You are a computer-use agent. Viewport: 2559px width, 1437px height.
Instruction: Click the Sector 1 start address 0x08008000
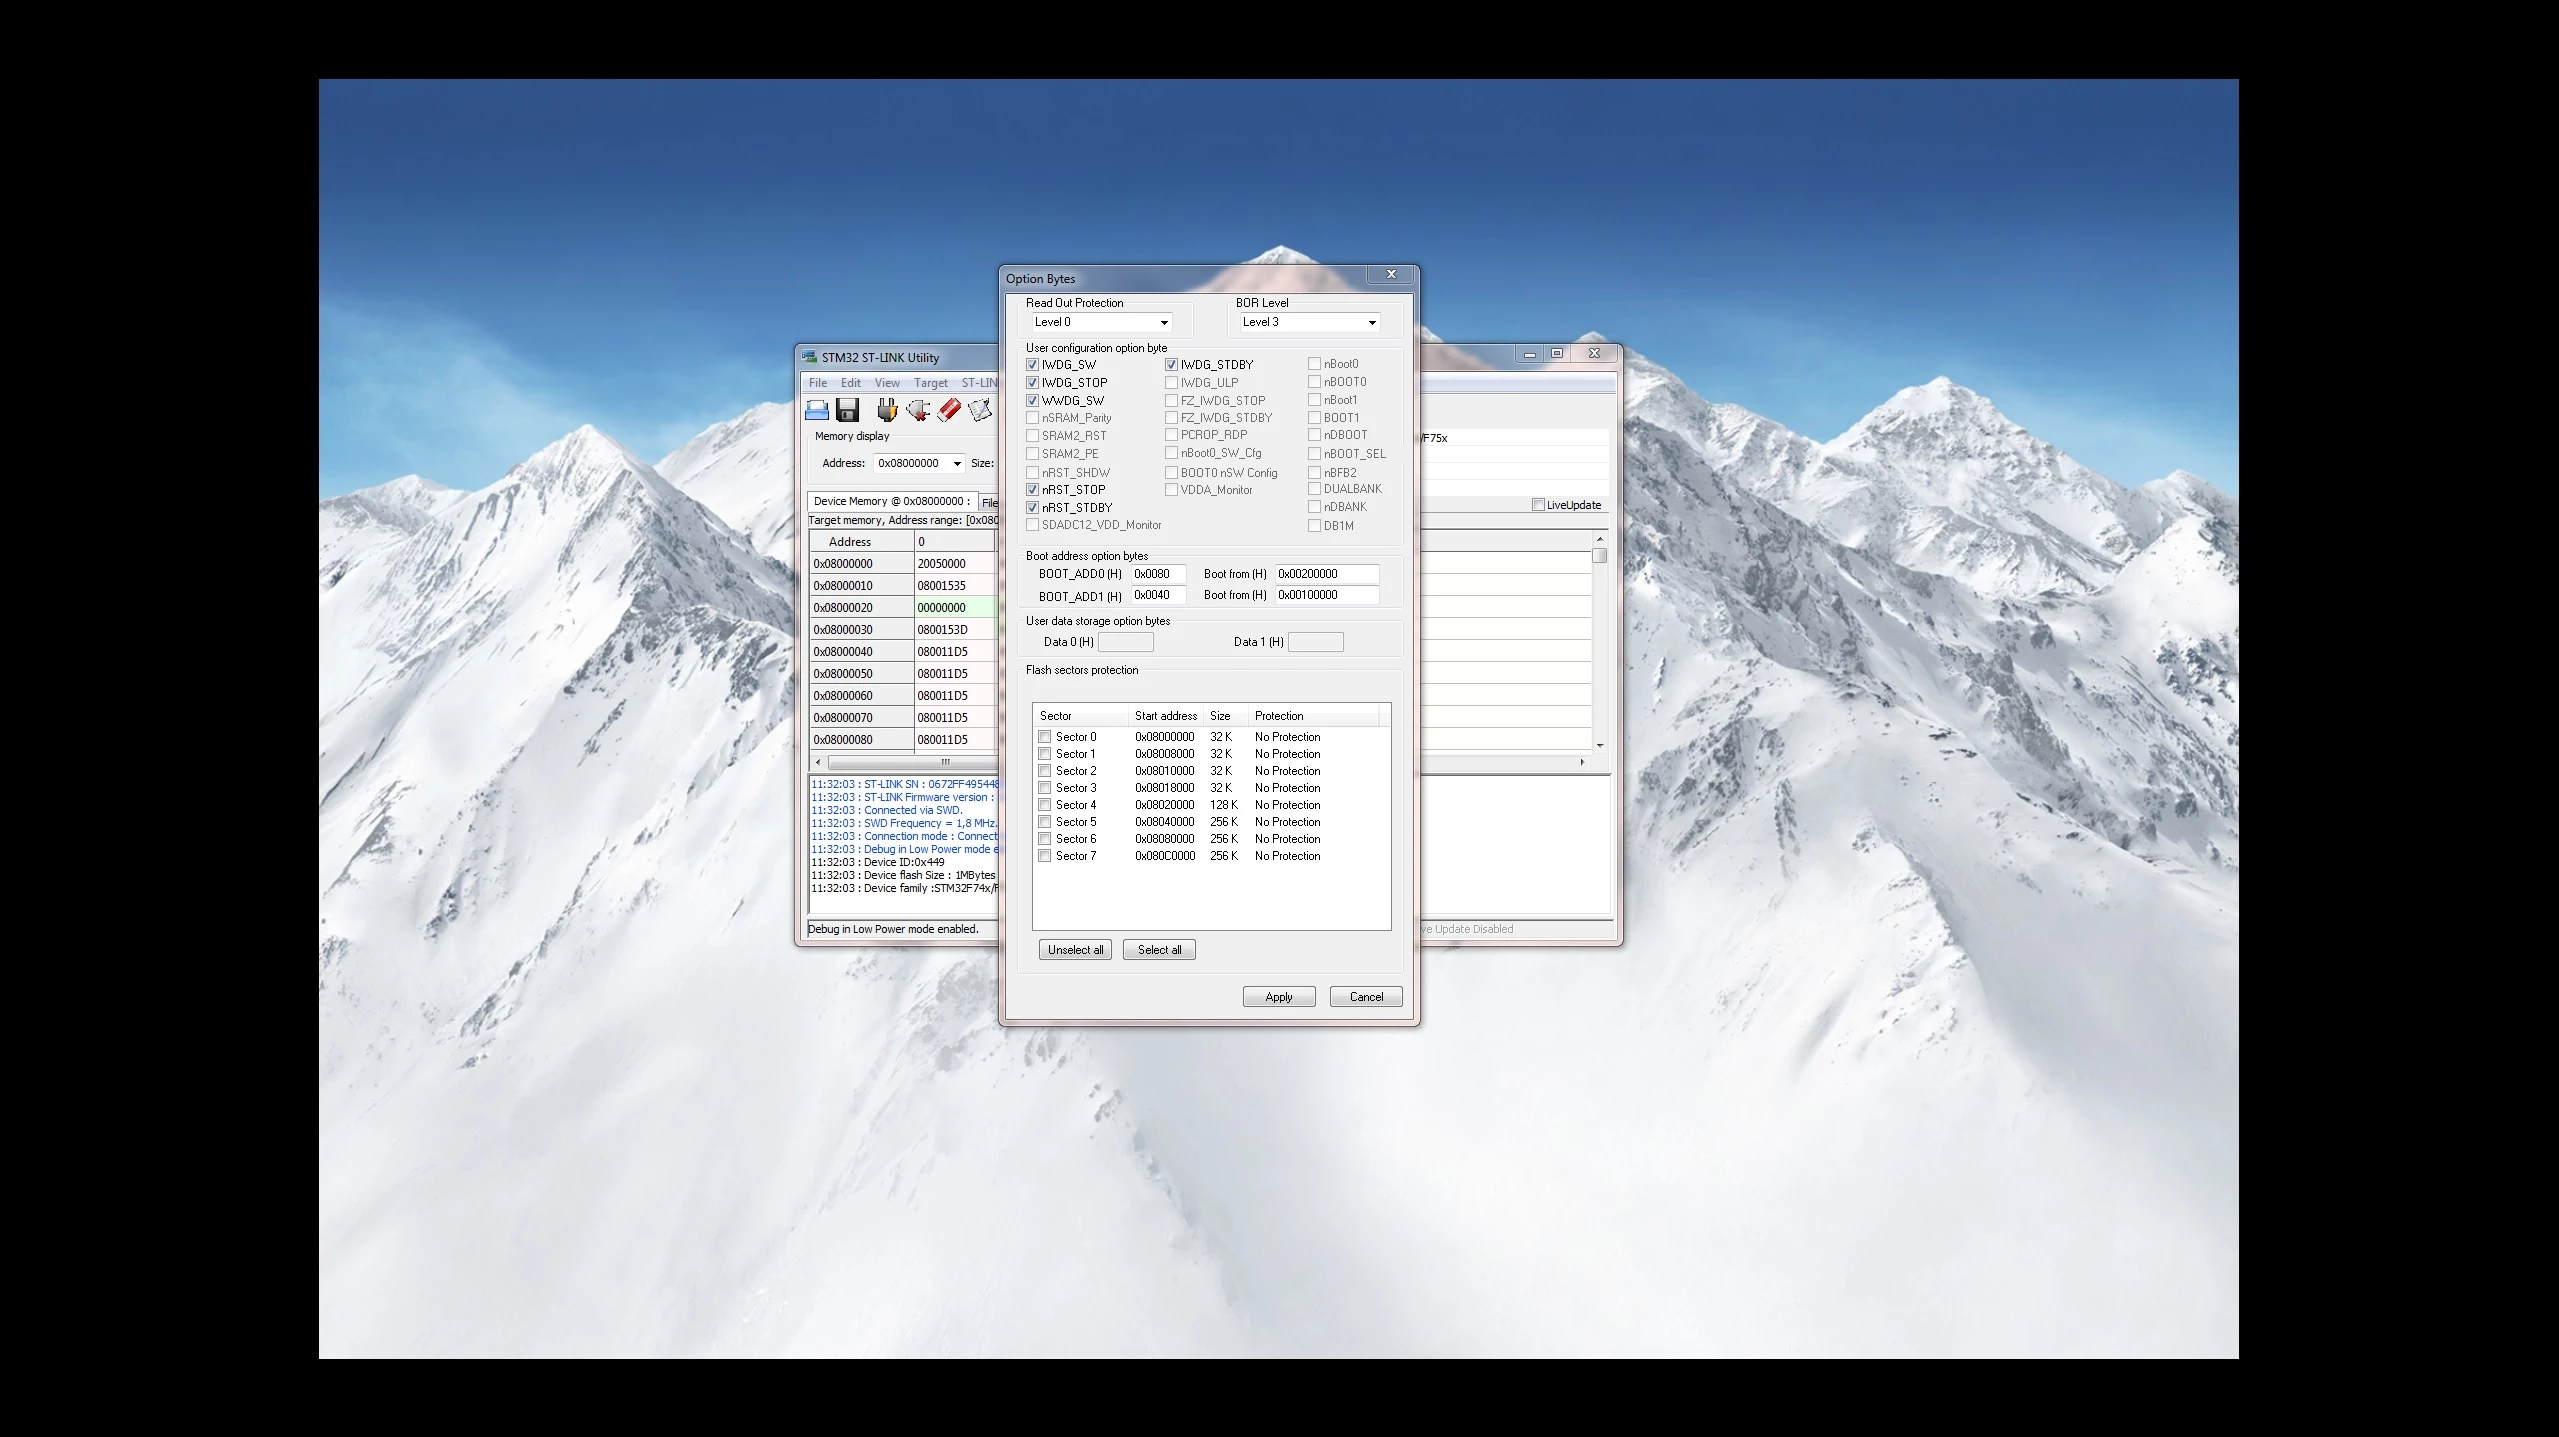(x=1164, y=754)
